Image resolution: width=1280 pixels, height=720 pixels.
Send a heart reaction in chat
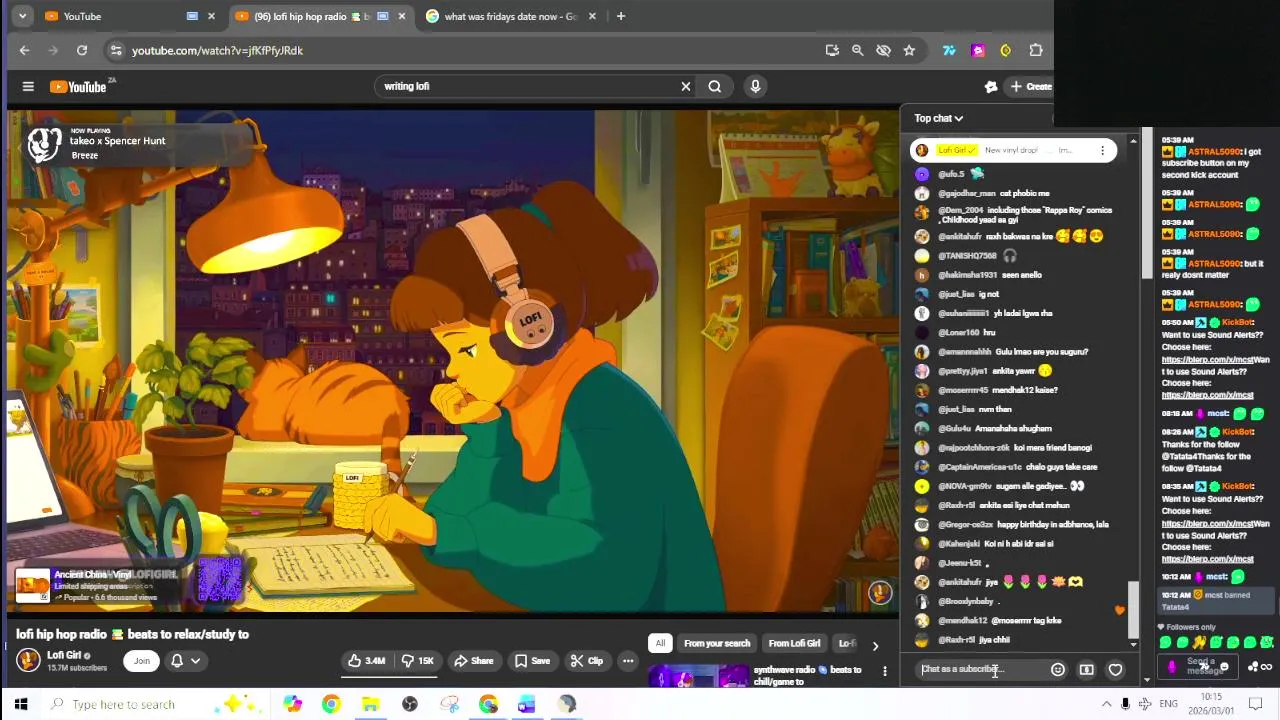pos(1115,670)
